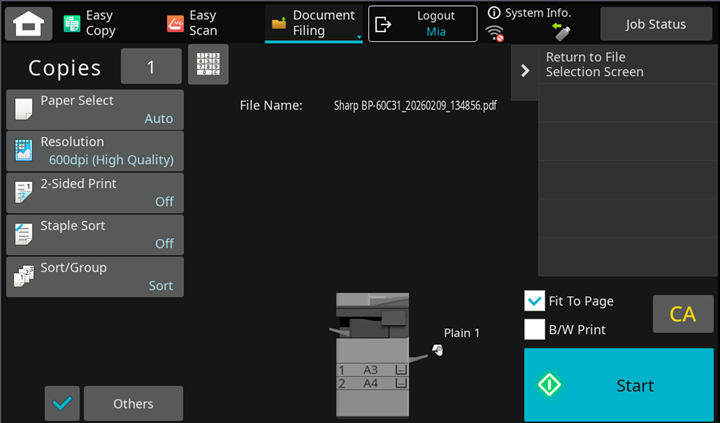This screenshot has height=423, width=720.
Task: Enable the B/W Print checkbox
Action: pyautogui.click(x=535, y=329)
